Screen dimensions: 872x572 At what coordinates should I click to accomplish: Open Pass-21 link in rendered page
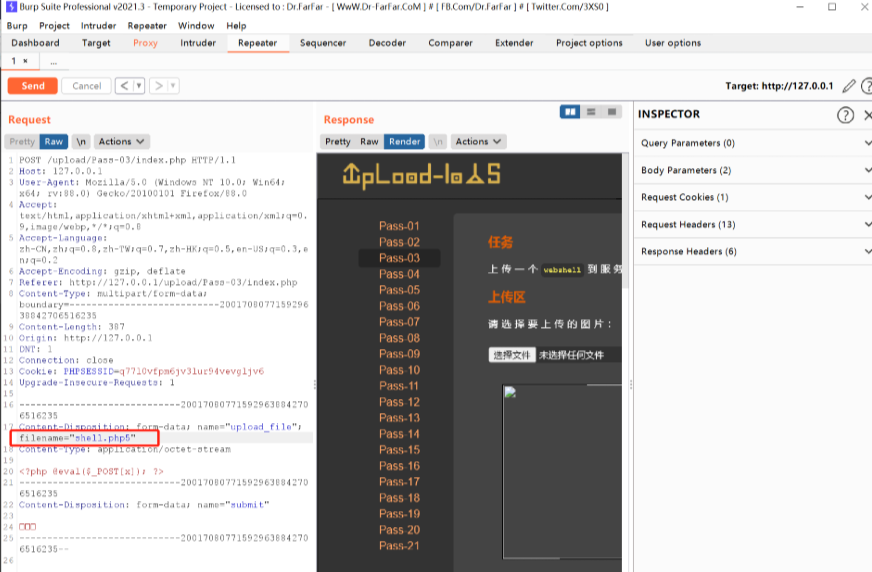tap(399, 546)
